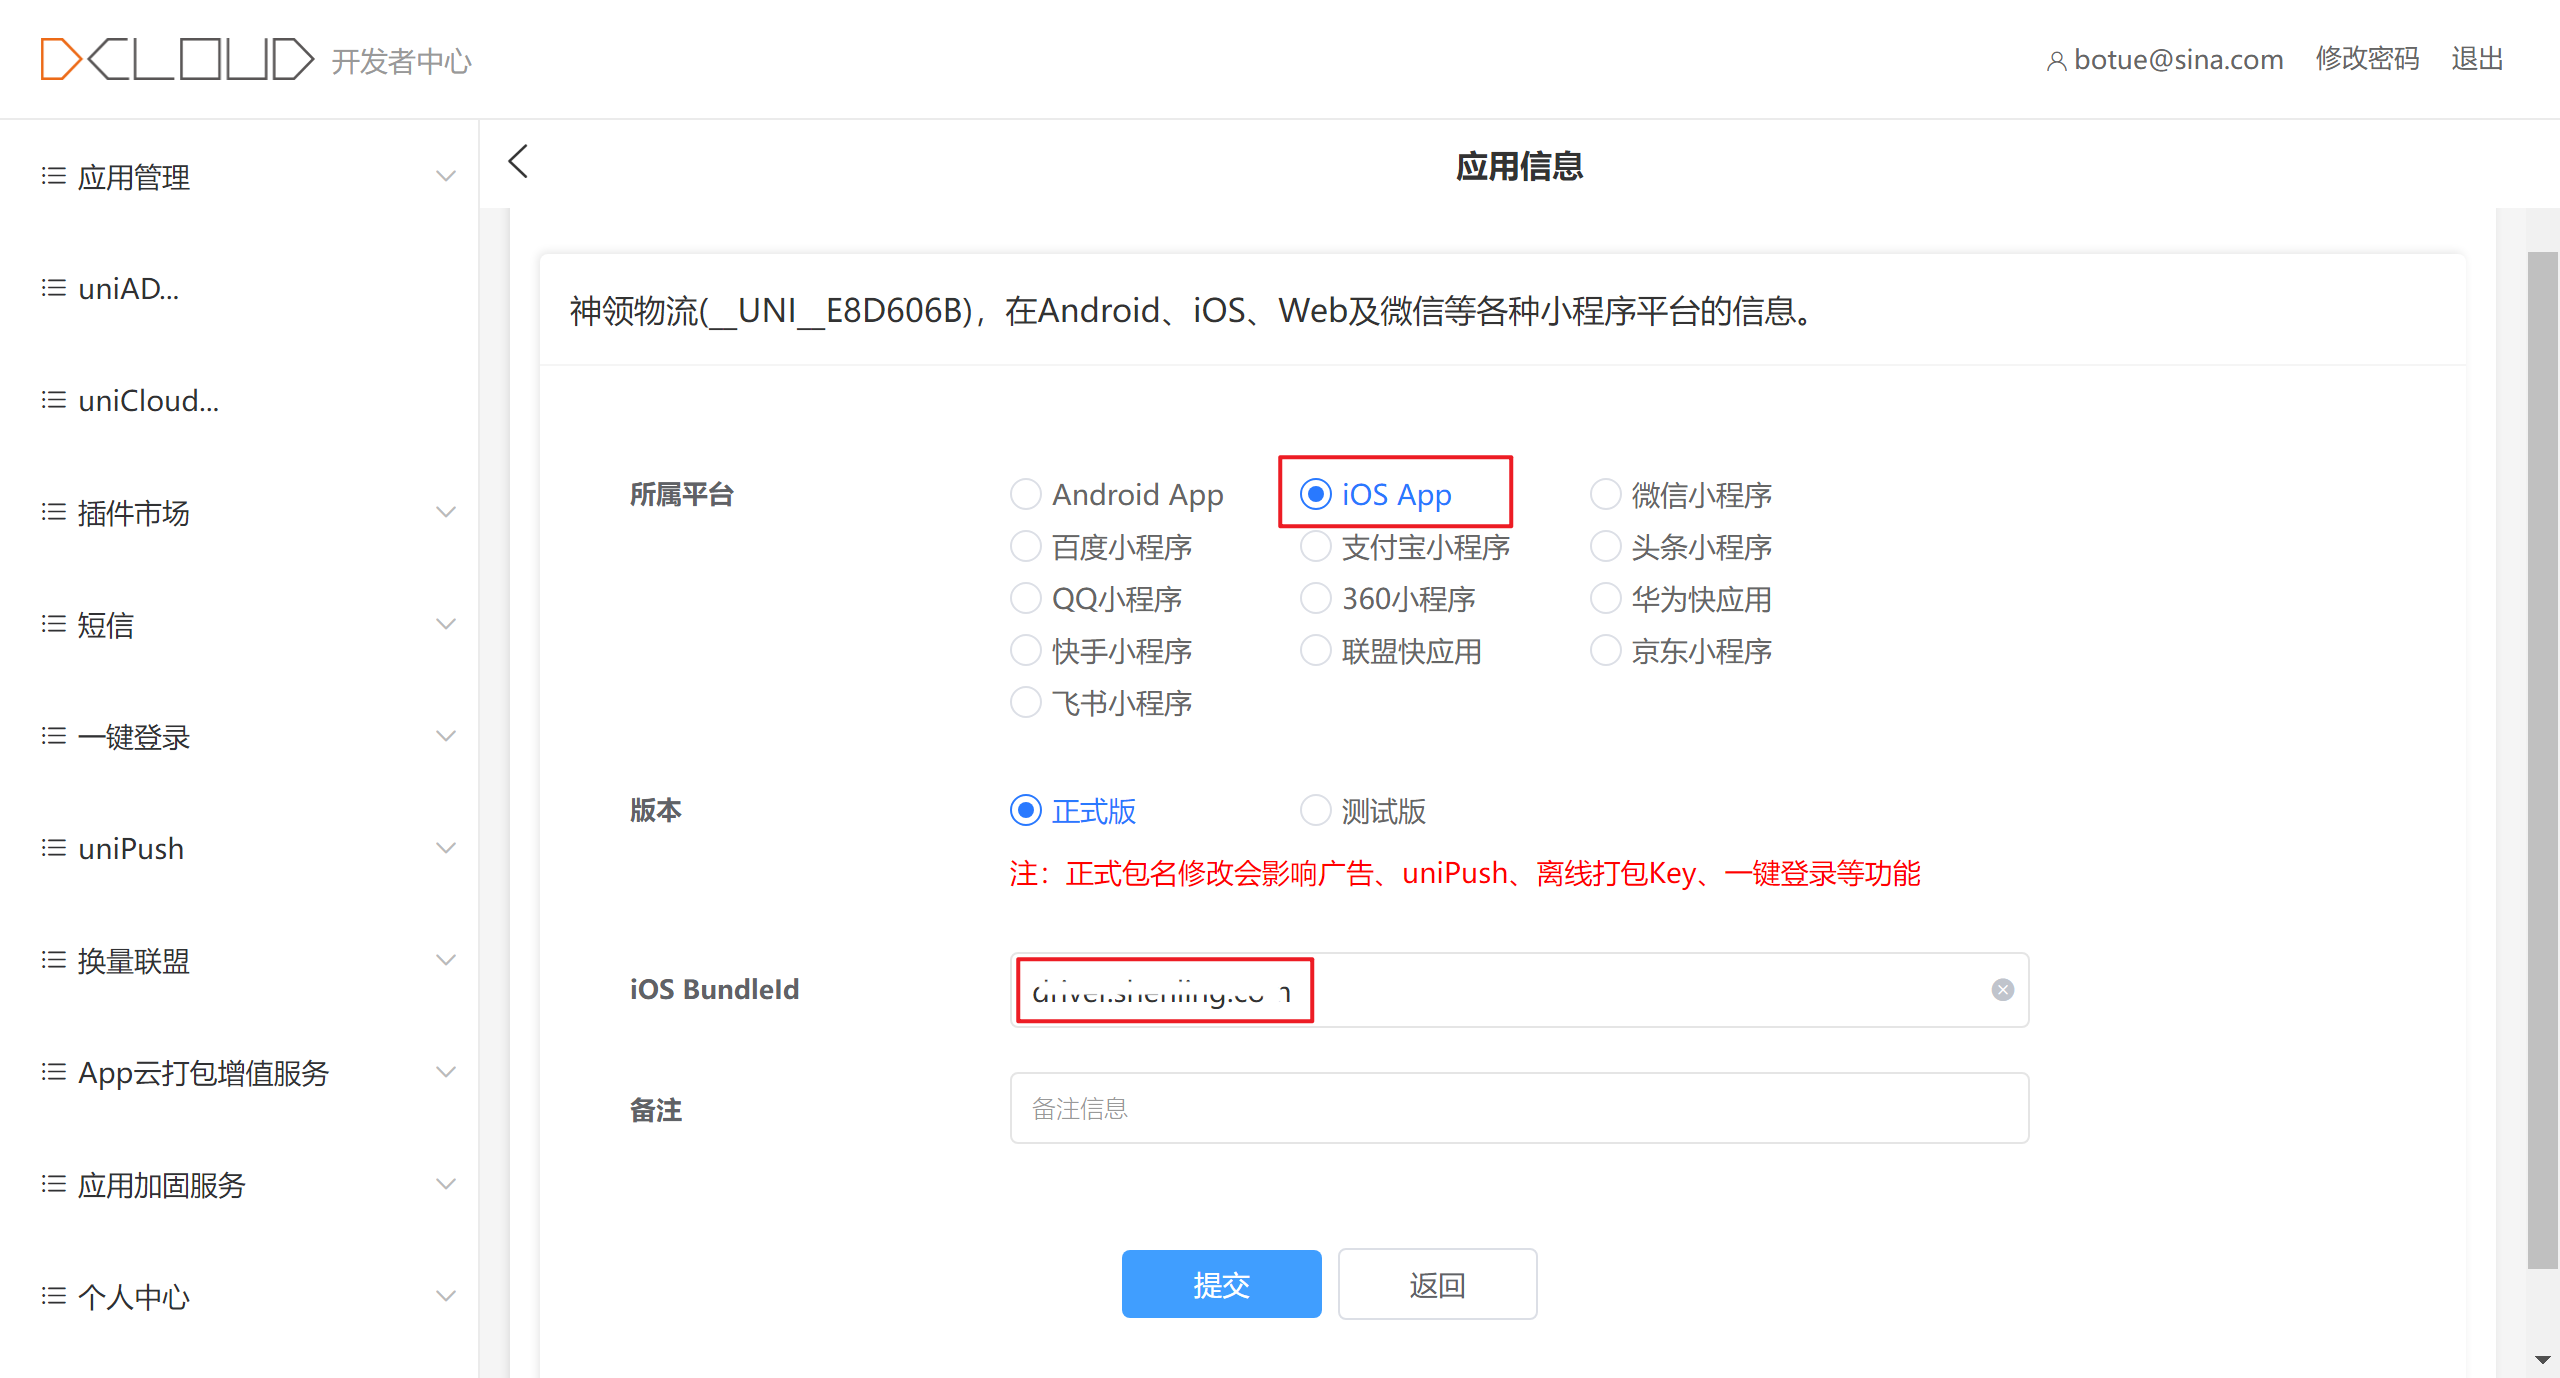Image resolution: width=2560 pixels, height=1378 pixels.
Task: Click list icon next to uniCloud menu
Action: [x=53, y=401]
